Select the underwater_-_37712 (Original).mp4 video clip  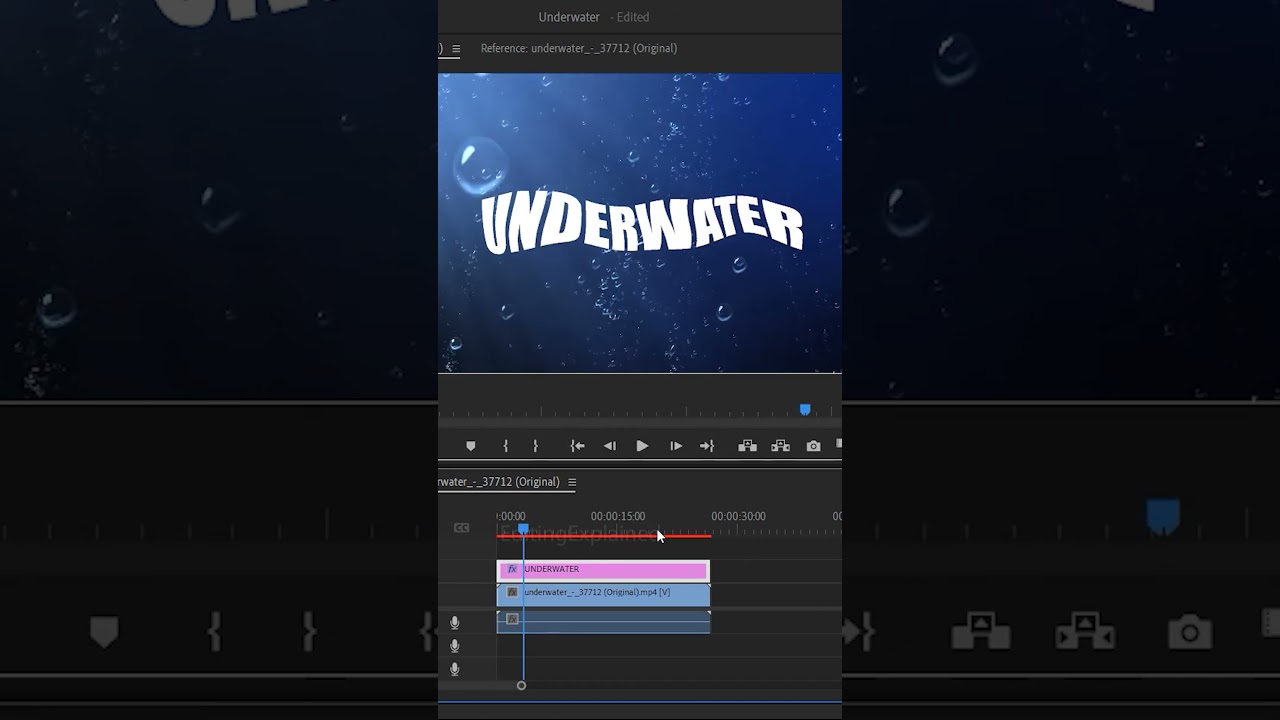[x=603, y=593]
